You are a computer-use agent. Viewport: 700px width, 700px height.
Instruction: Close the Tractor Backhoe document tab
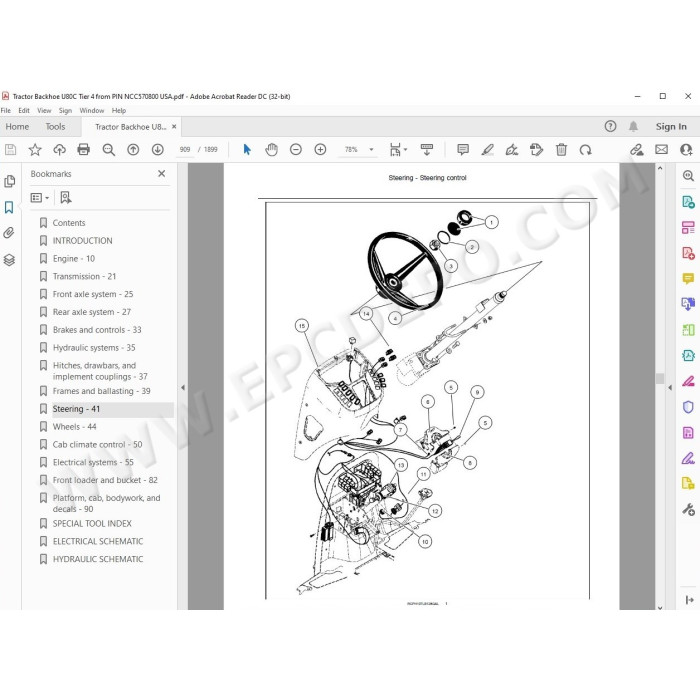pyautogui.click(x=174, y=127)
